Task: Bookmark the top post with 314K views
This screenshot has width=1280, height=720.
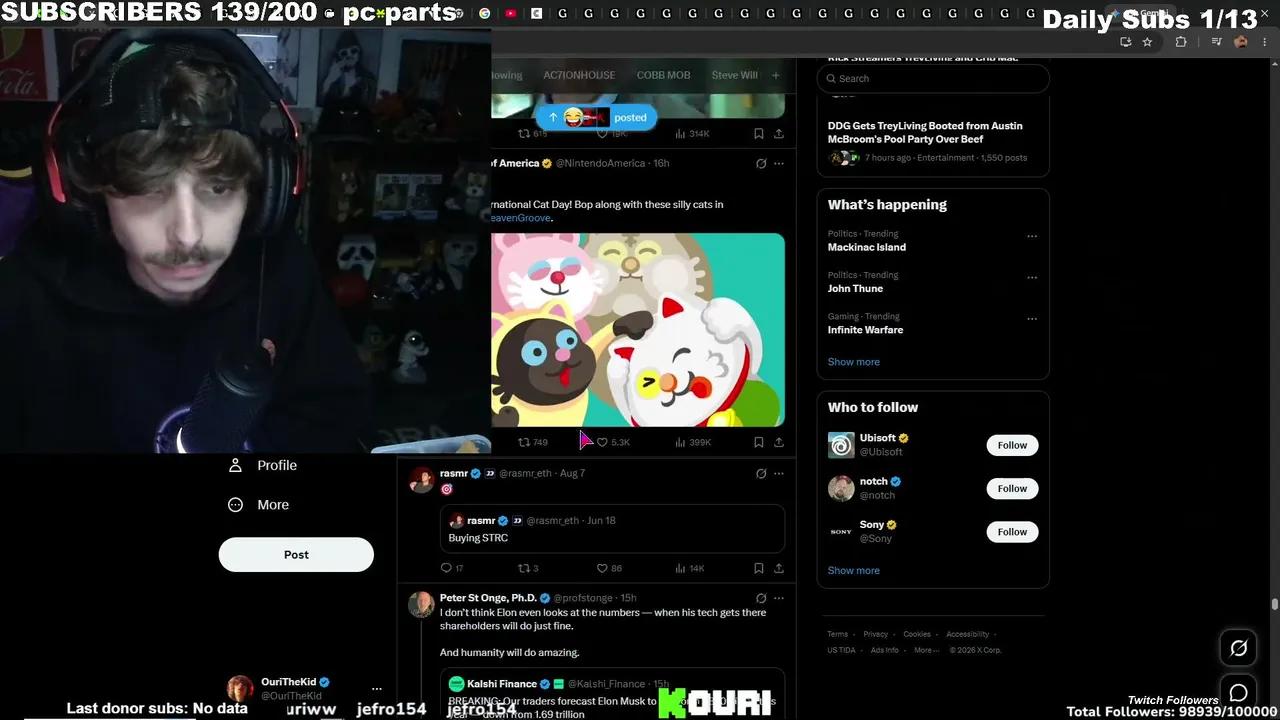Action: click(758, 133)
